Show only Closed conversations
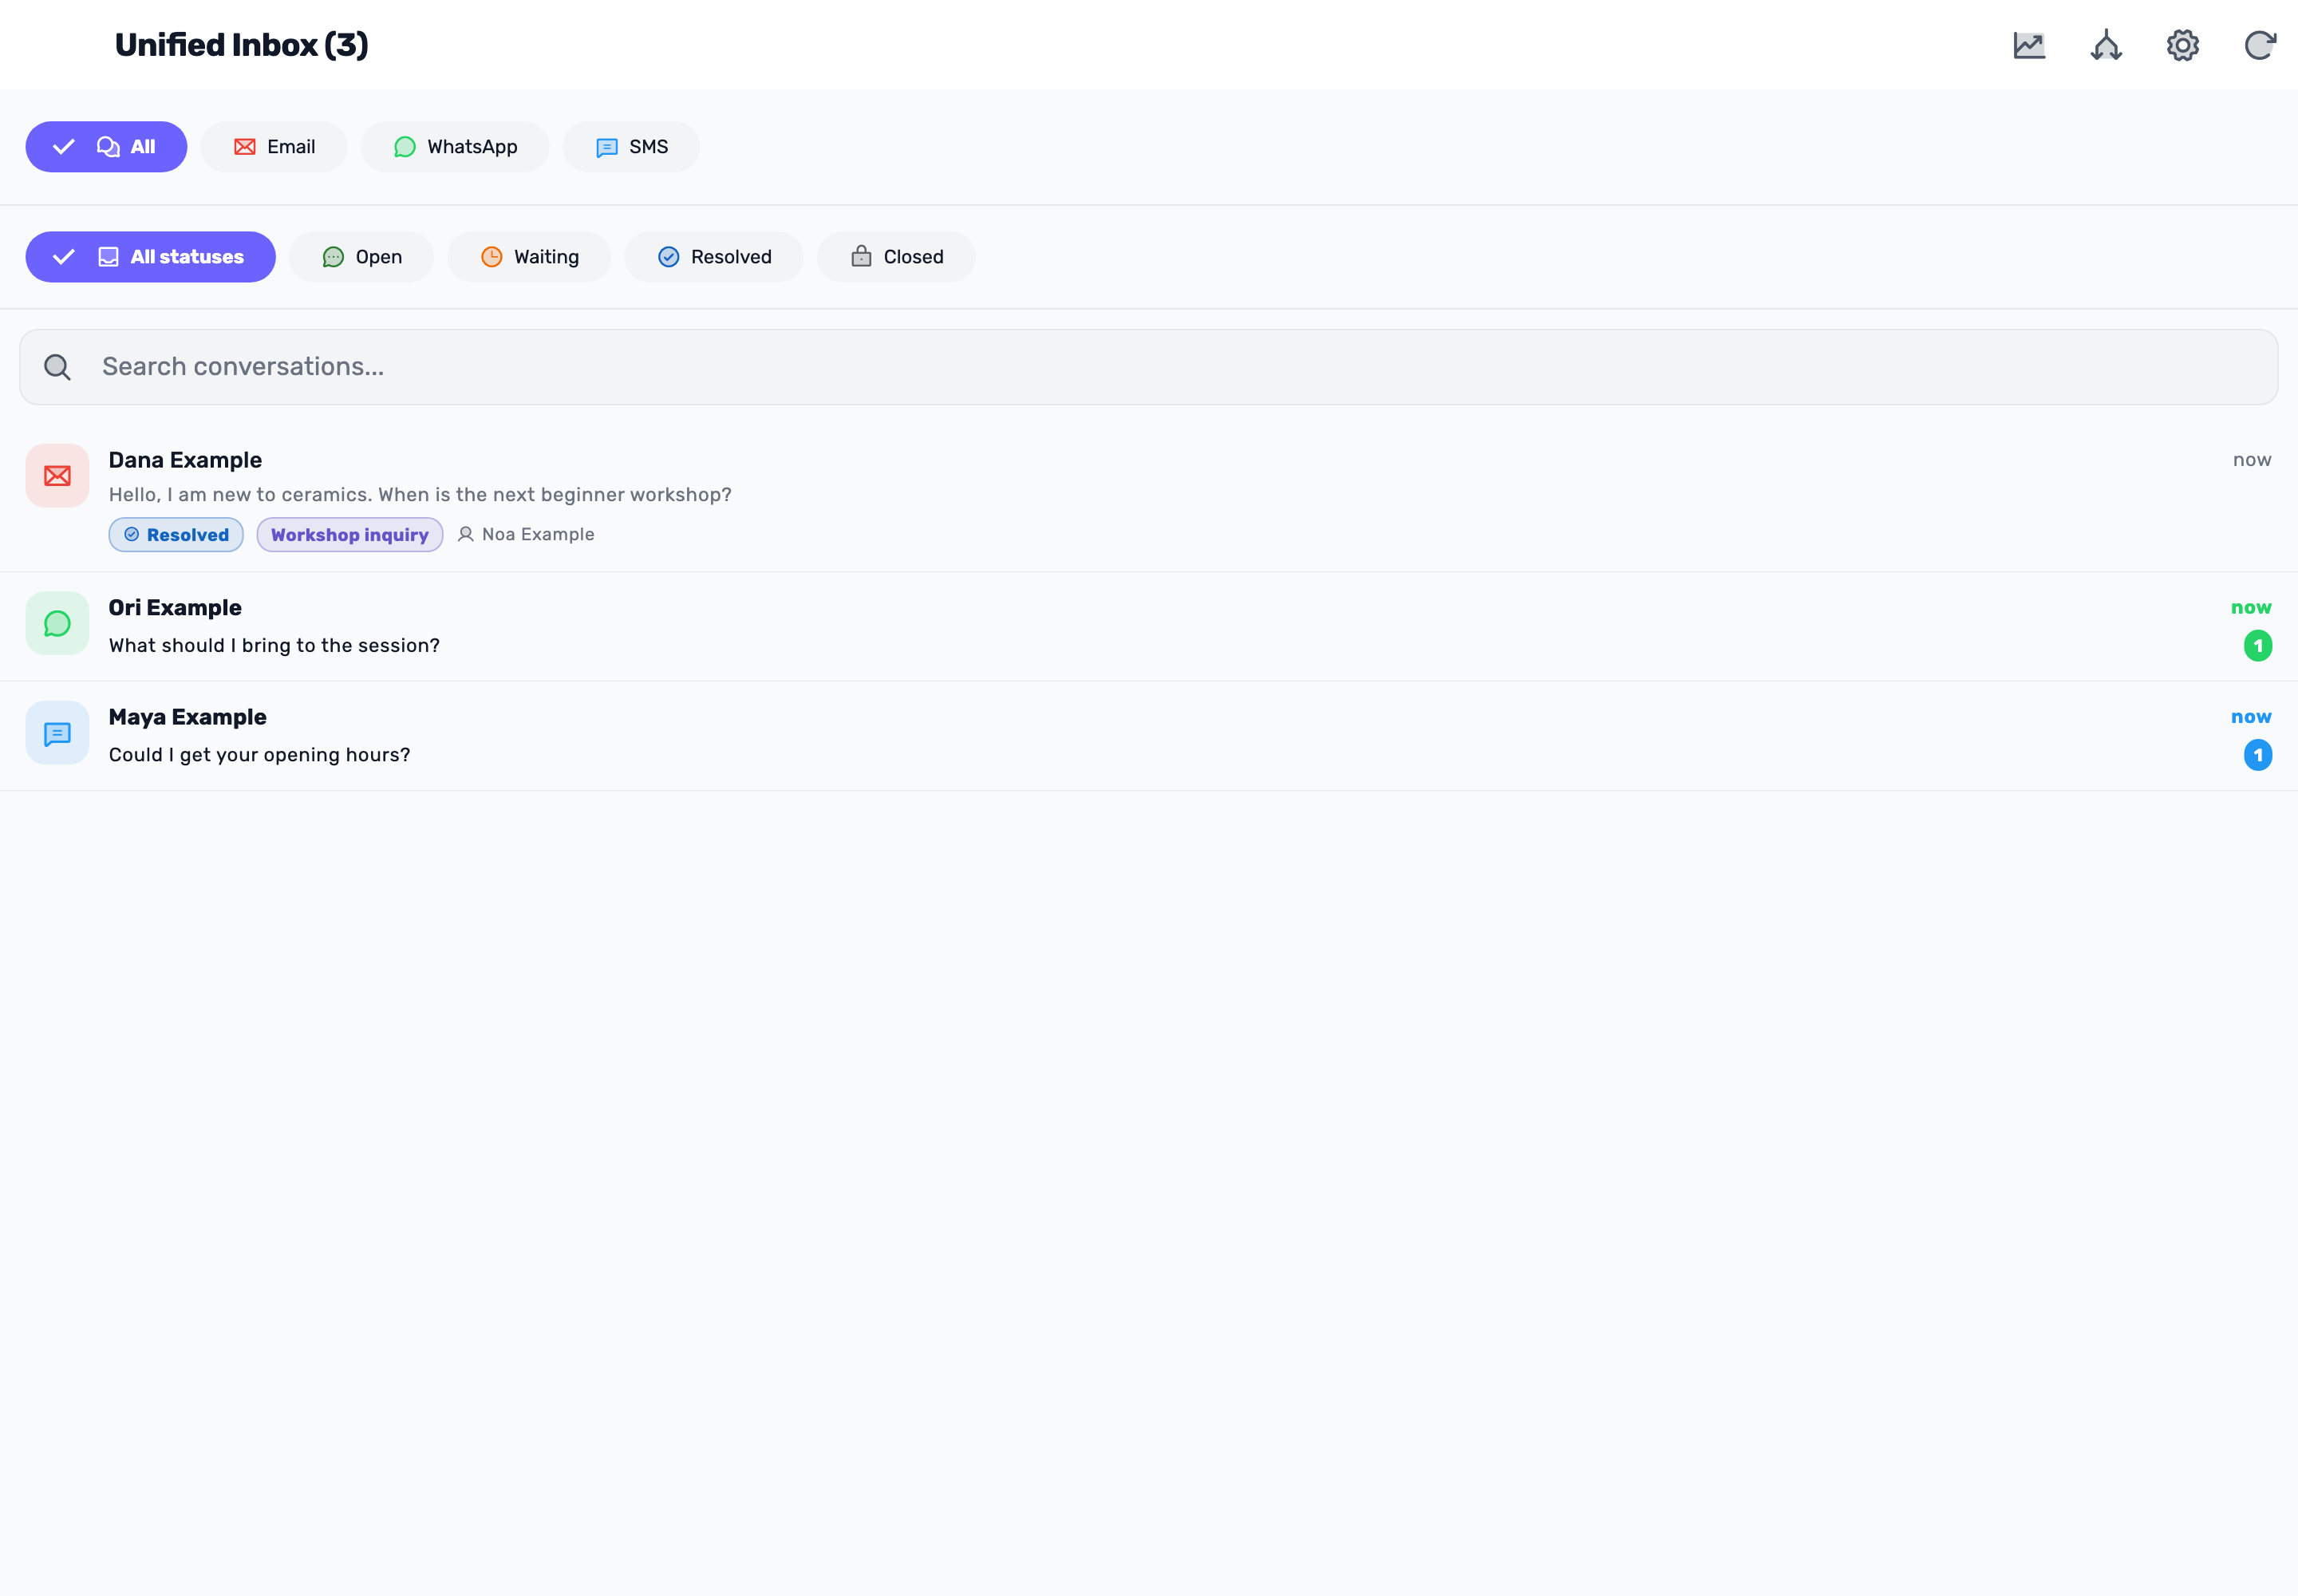 [896, 257]
